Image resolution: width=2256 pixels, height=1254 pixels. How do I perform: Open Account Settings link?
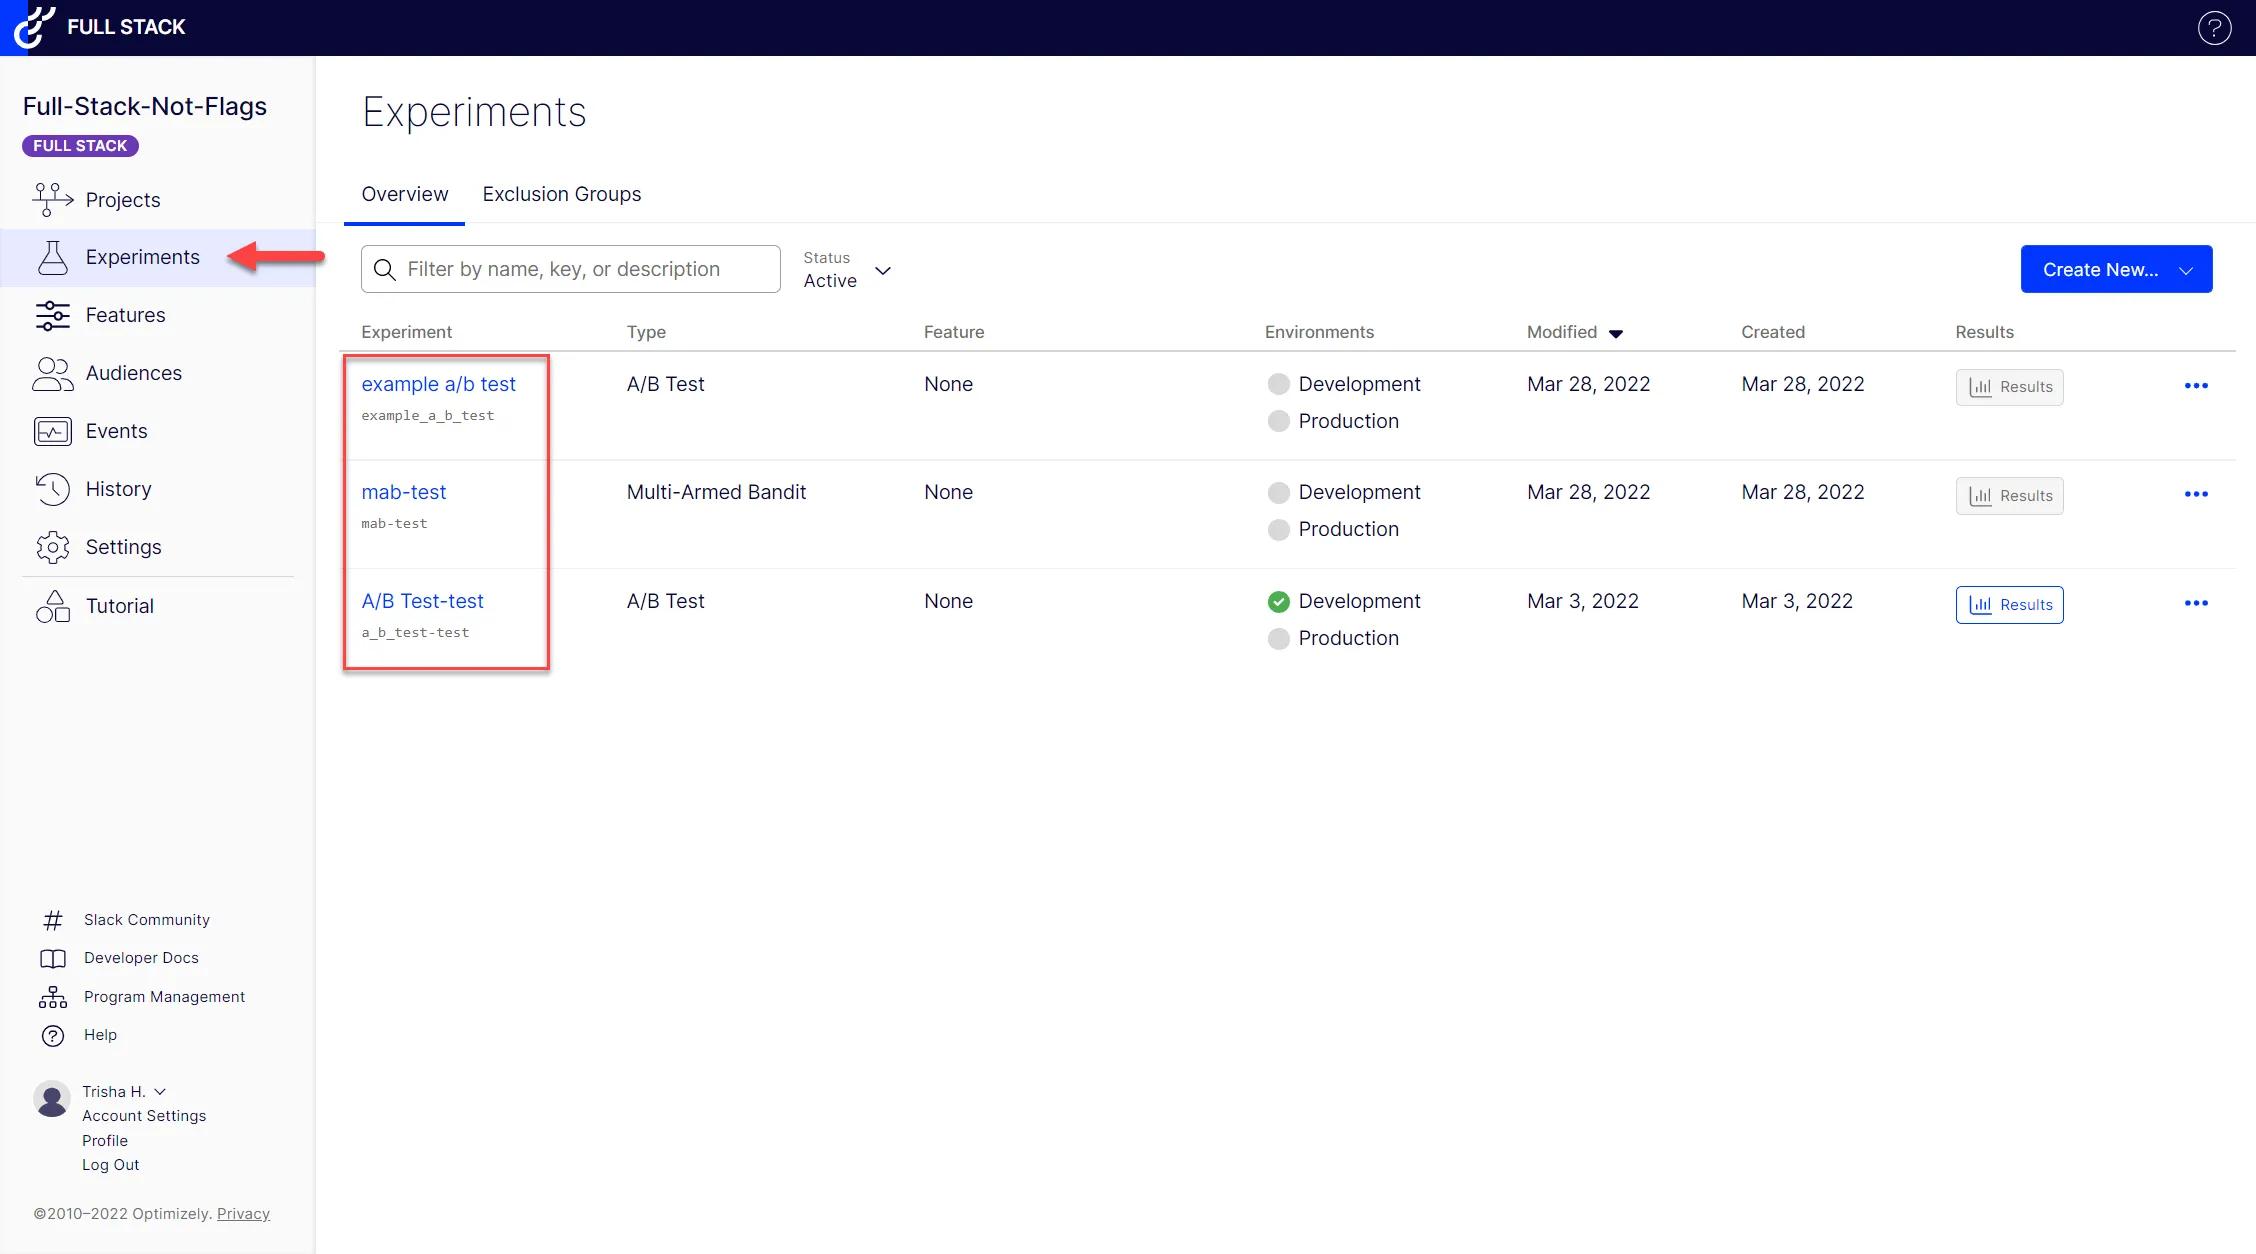tap(144, 1116)
